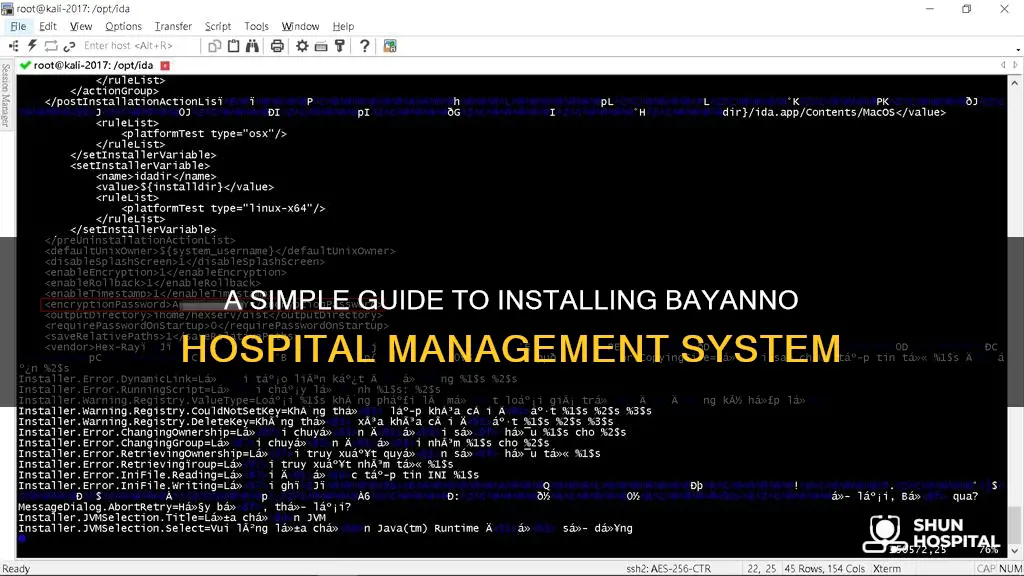Click the Quick Connect lightning icon

32,46
